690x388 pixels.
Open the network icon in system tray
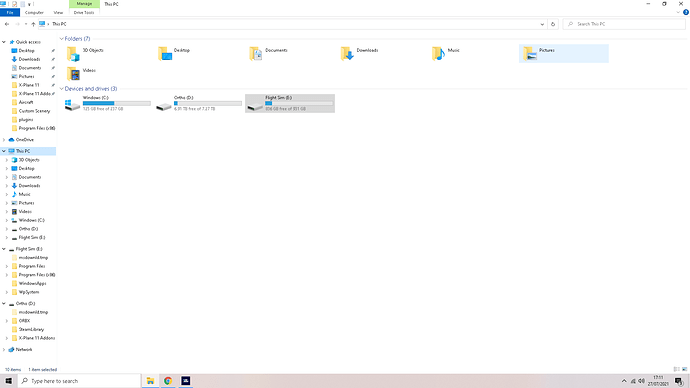[x=633, y=381]
